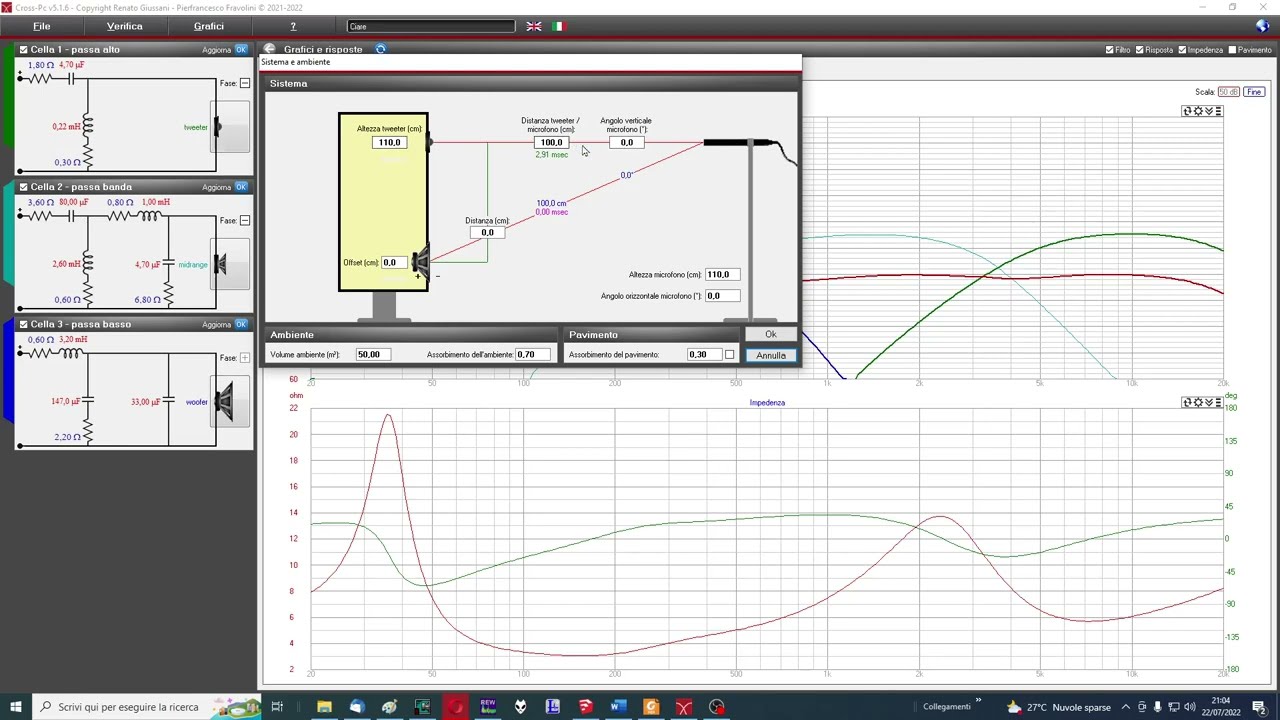Show hidden system tray icons
The height and width of the screenshot is (720, 1280).
tap(1126, 707)
